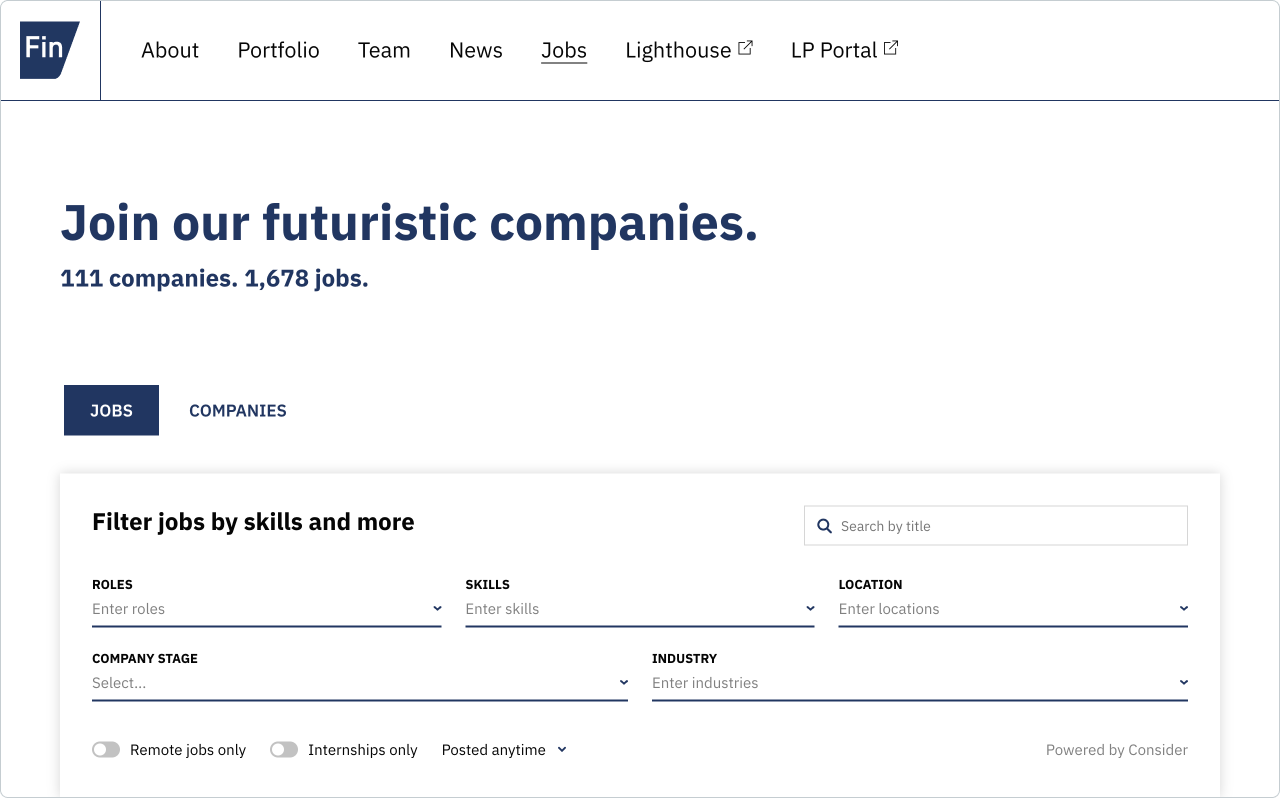
Task: Open the Posted anytime filter dropdown
Action: pyautogui.click(x=504, y=749)
